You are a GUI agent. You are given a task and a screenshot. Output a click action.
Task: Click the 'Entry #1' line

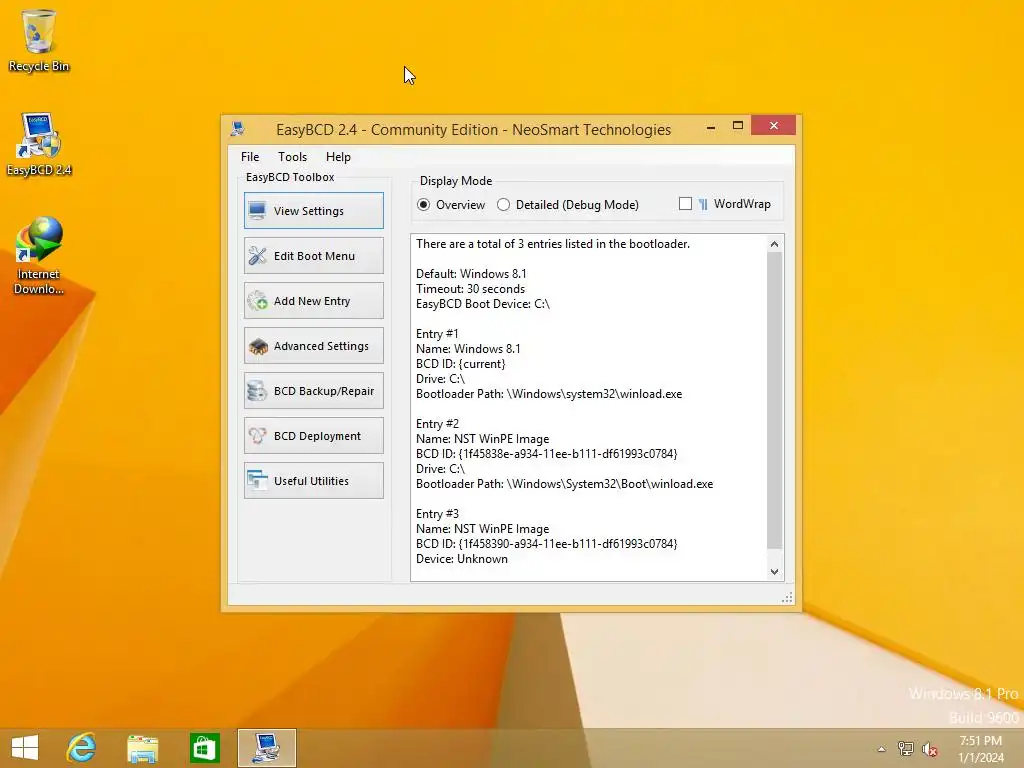coord(437,334)
